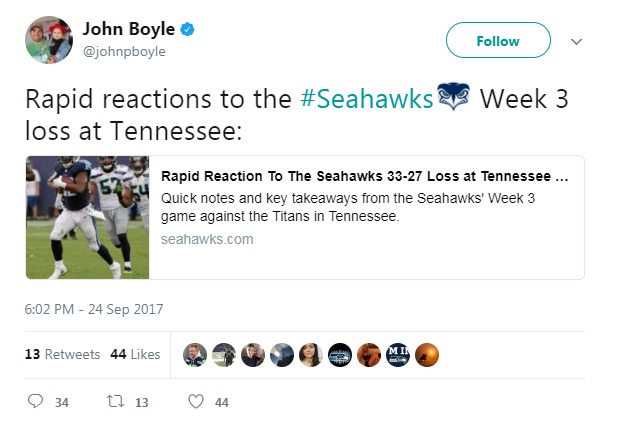Open the orange sunset liker avatar

pos(426,355)
